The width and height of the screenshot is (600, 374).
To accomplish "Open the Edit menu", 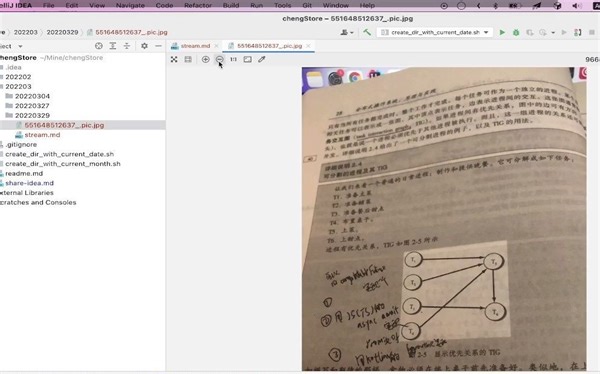I will point(72,5).
